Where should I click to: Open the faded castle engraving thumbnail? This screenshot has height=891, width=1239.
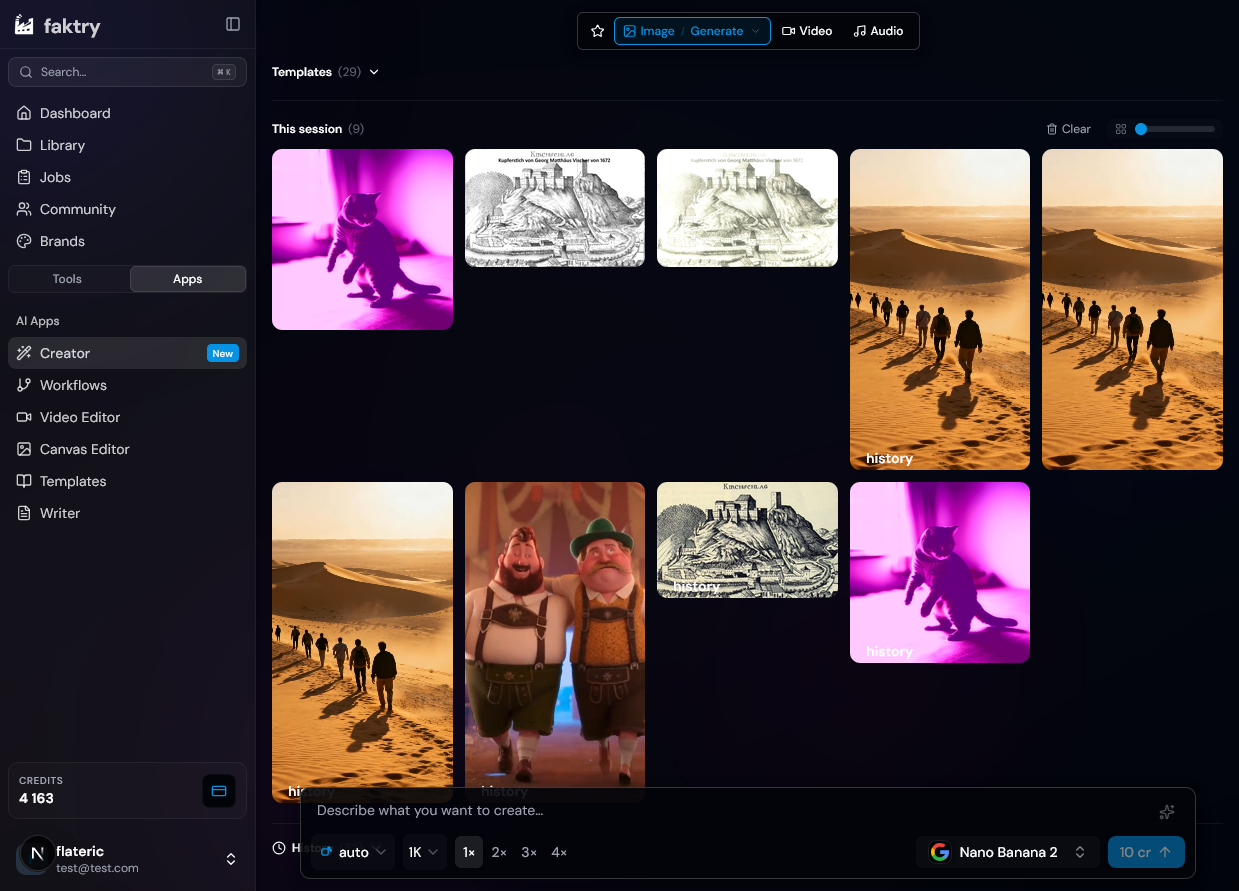[x=747, y=208]
